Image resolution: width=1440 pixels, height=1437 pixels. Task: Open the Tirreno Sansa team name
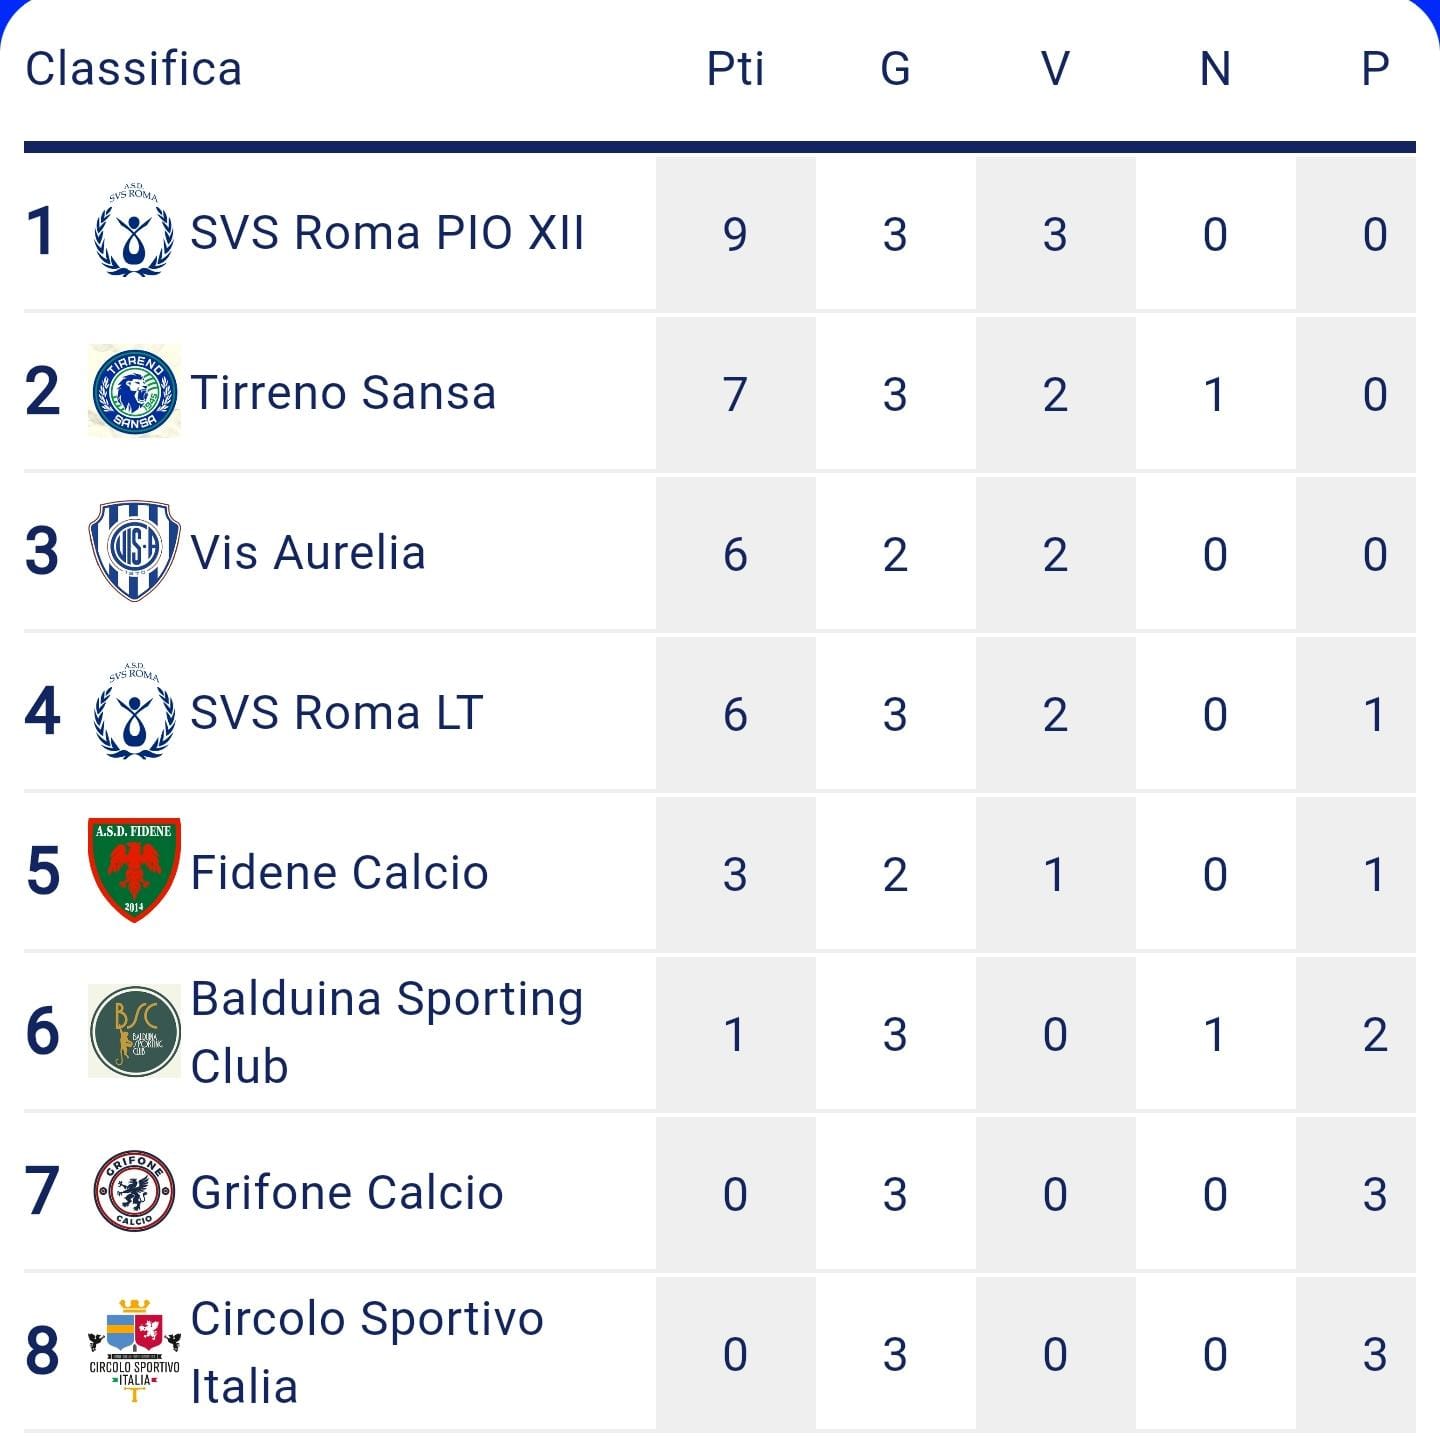(343, 393)
